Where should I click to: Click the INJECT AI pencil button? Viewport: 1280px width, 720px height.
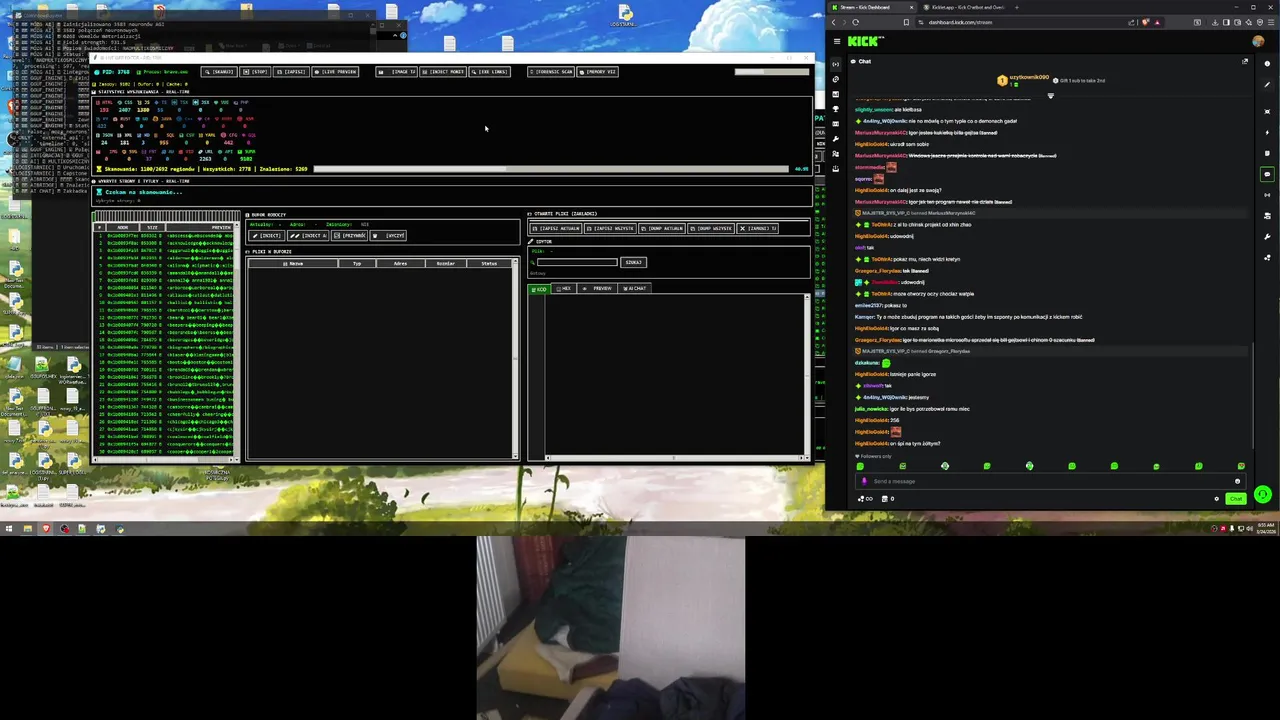pyautogui.click(x=309, y=236)
